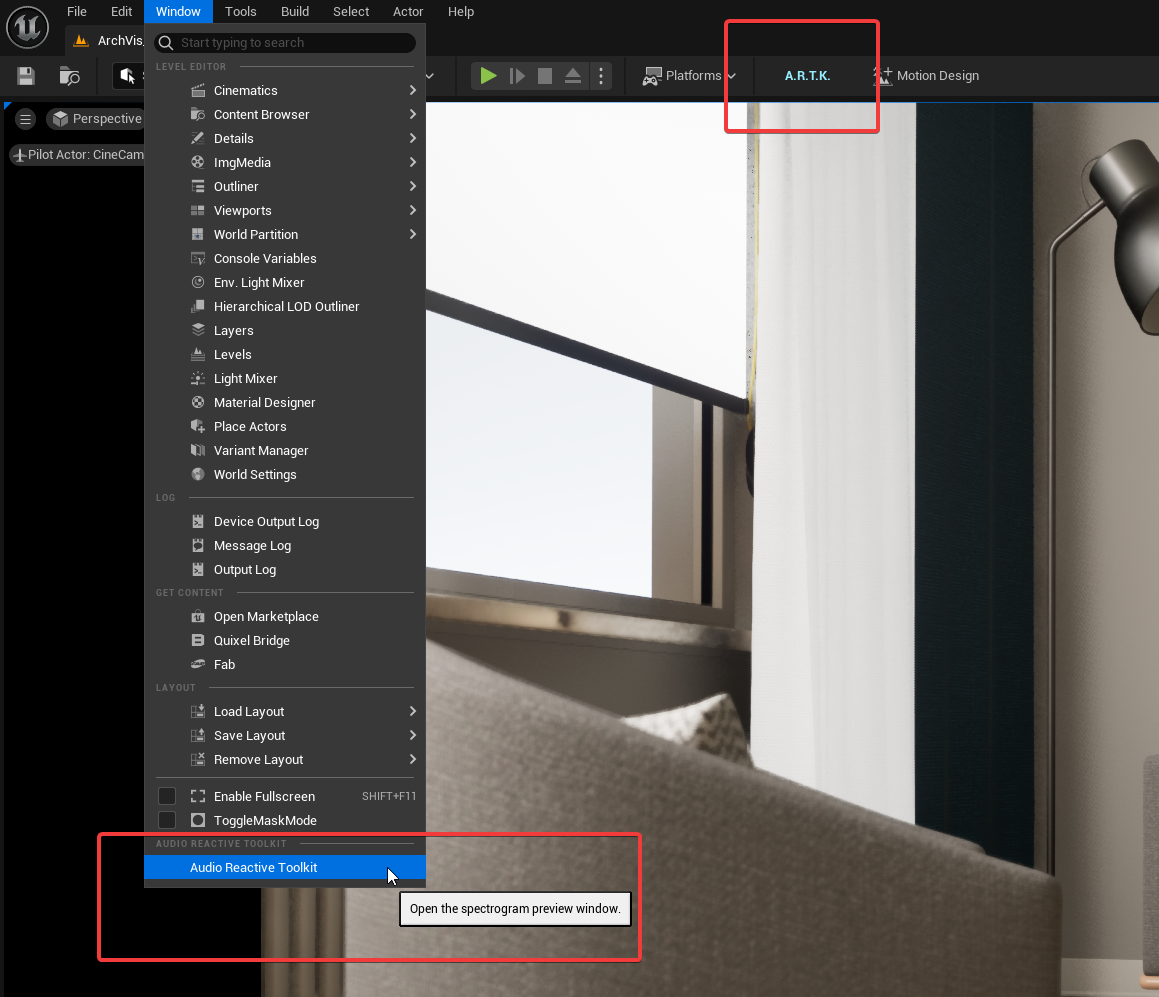Click the Layers stack icon
The width and height of the screenshot is (1159, 997).
tap(198, 330)
